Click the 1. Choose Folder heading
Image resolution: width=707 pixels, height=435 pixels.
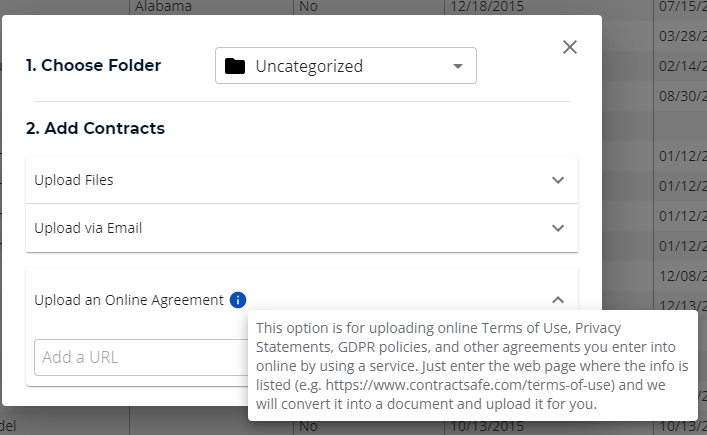tap(93, 65)
